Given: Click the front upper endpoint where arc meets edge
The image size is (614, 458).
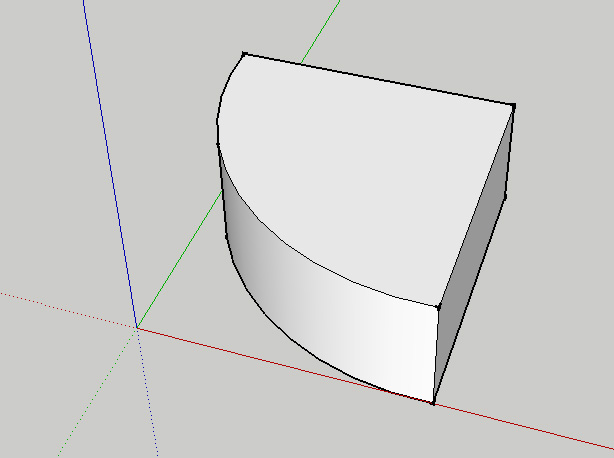Looking at the screenshot, I should pos(439,307).
